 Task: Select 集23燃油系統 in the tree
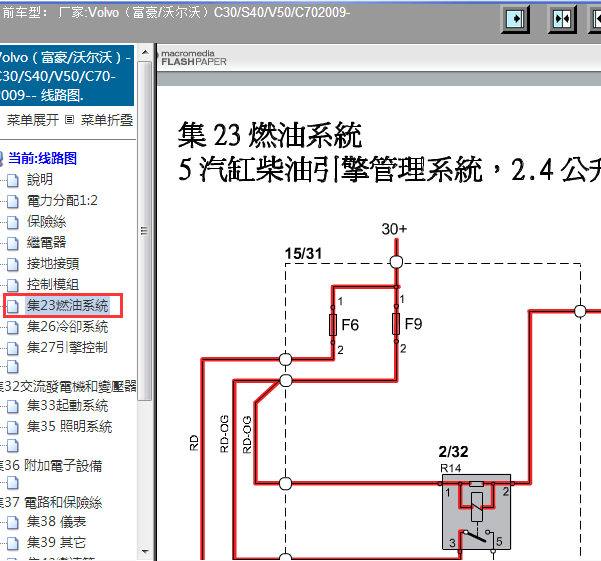[x=67, y=305]
